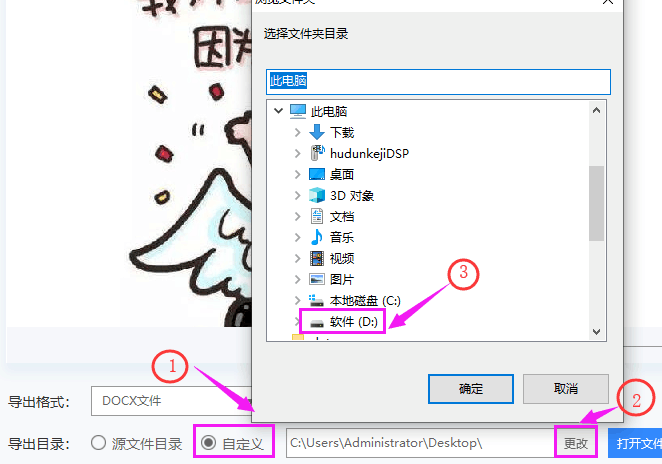Select the 下载 folder icon
Viewport: 662px width, 464px height.
click(317, 132)
